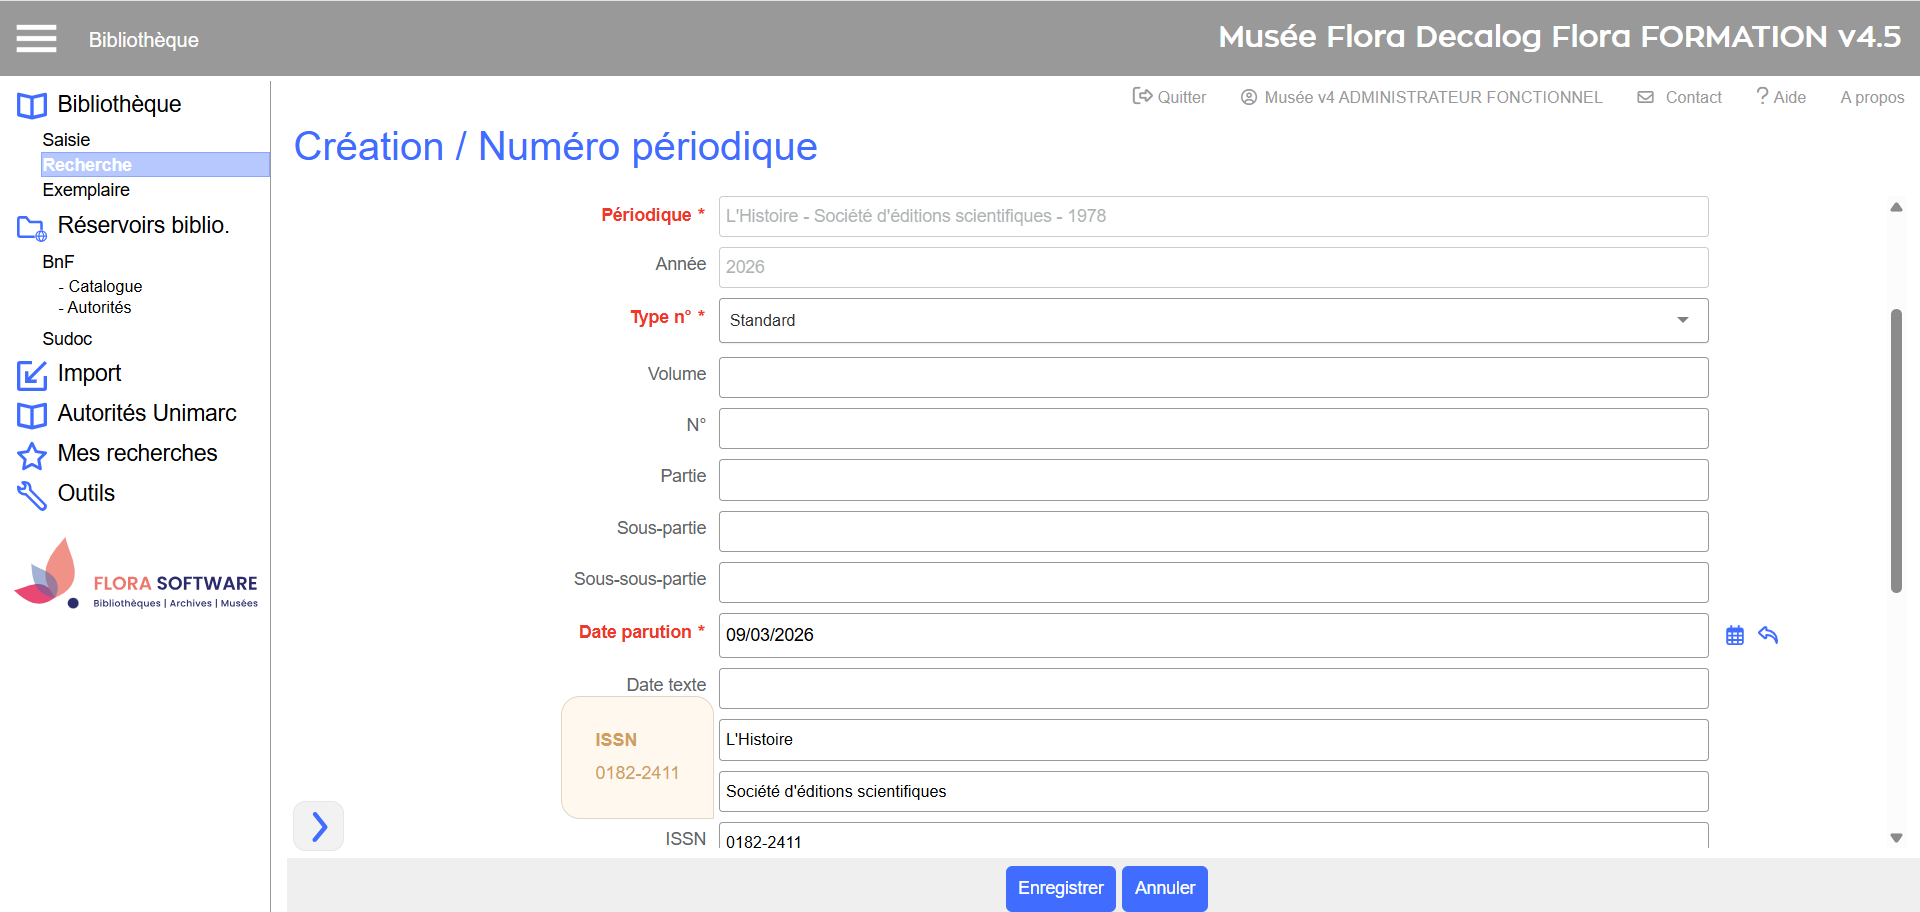Click the Quitter link
This screenshot has width=1920, height=912.
point(1169,97)
